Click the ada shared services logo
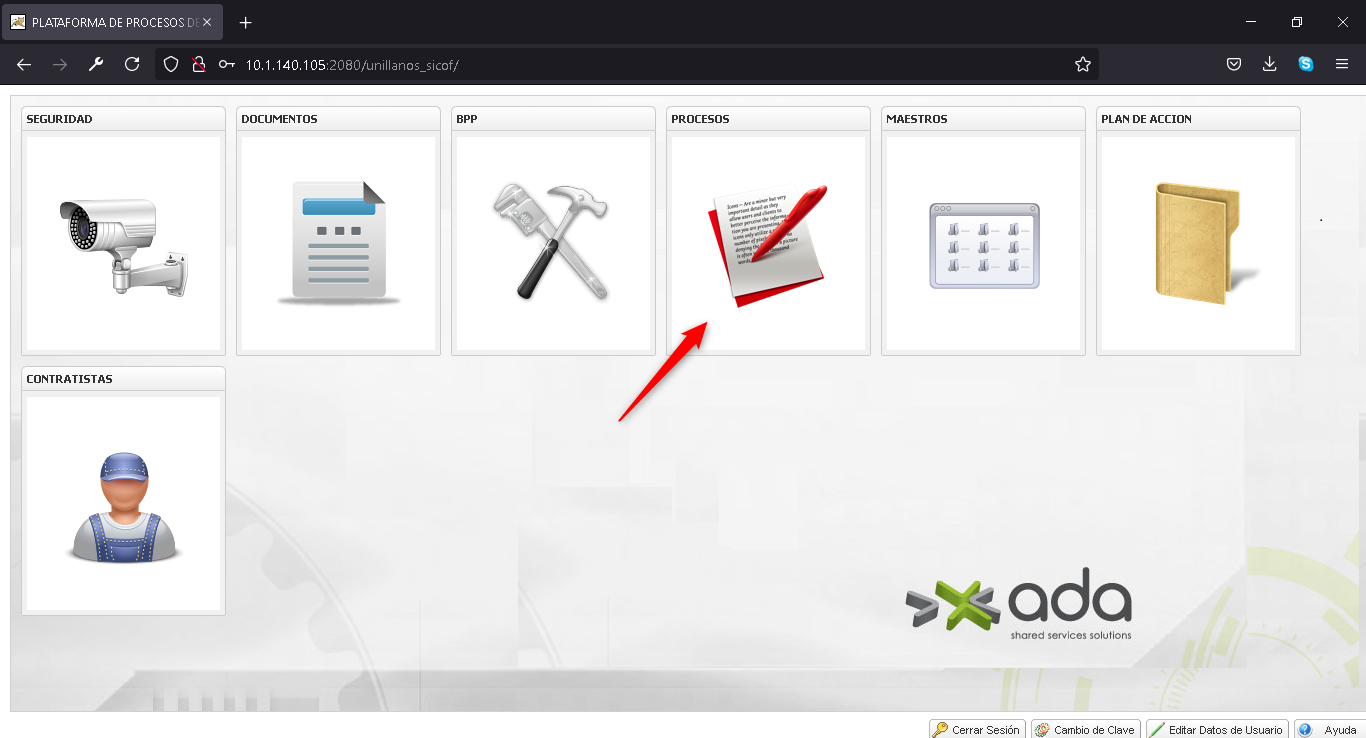The image size is (1366, 738). [1019, 605]
